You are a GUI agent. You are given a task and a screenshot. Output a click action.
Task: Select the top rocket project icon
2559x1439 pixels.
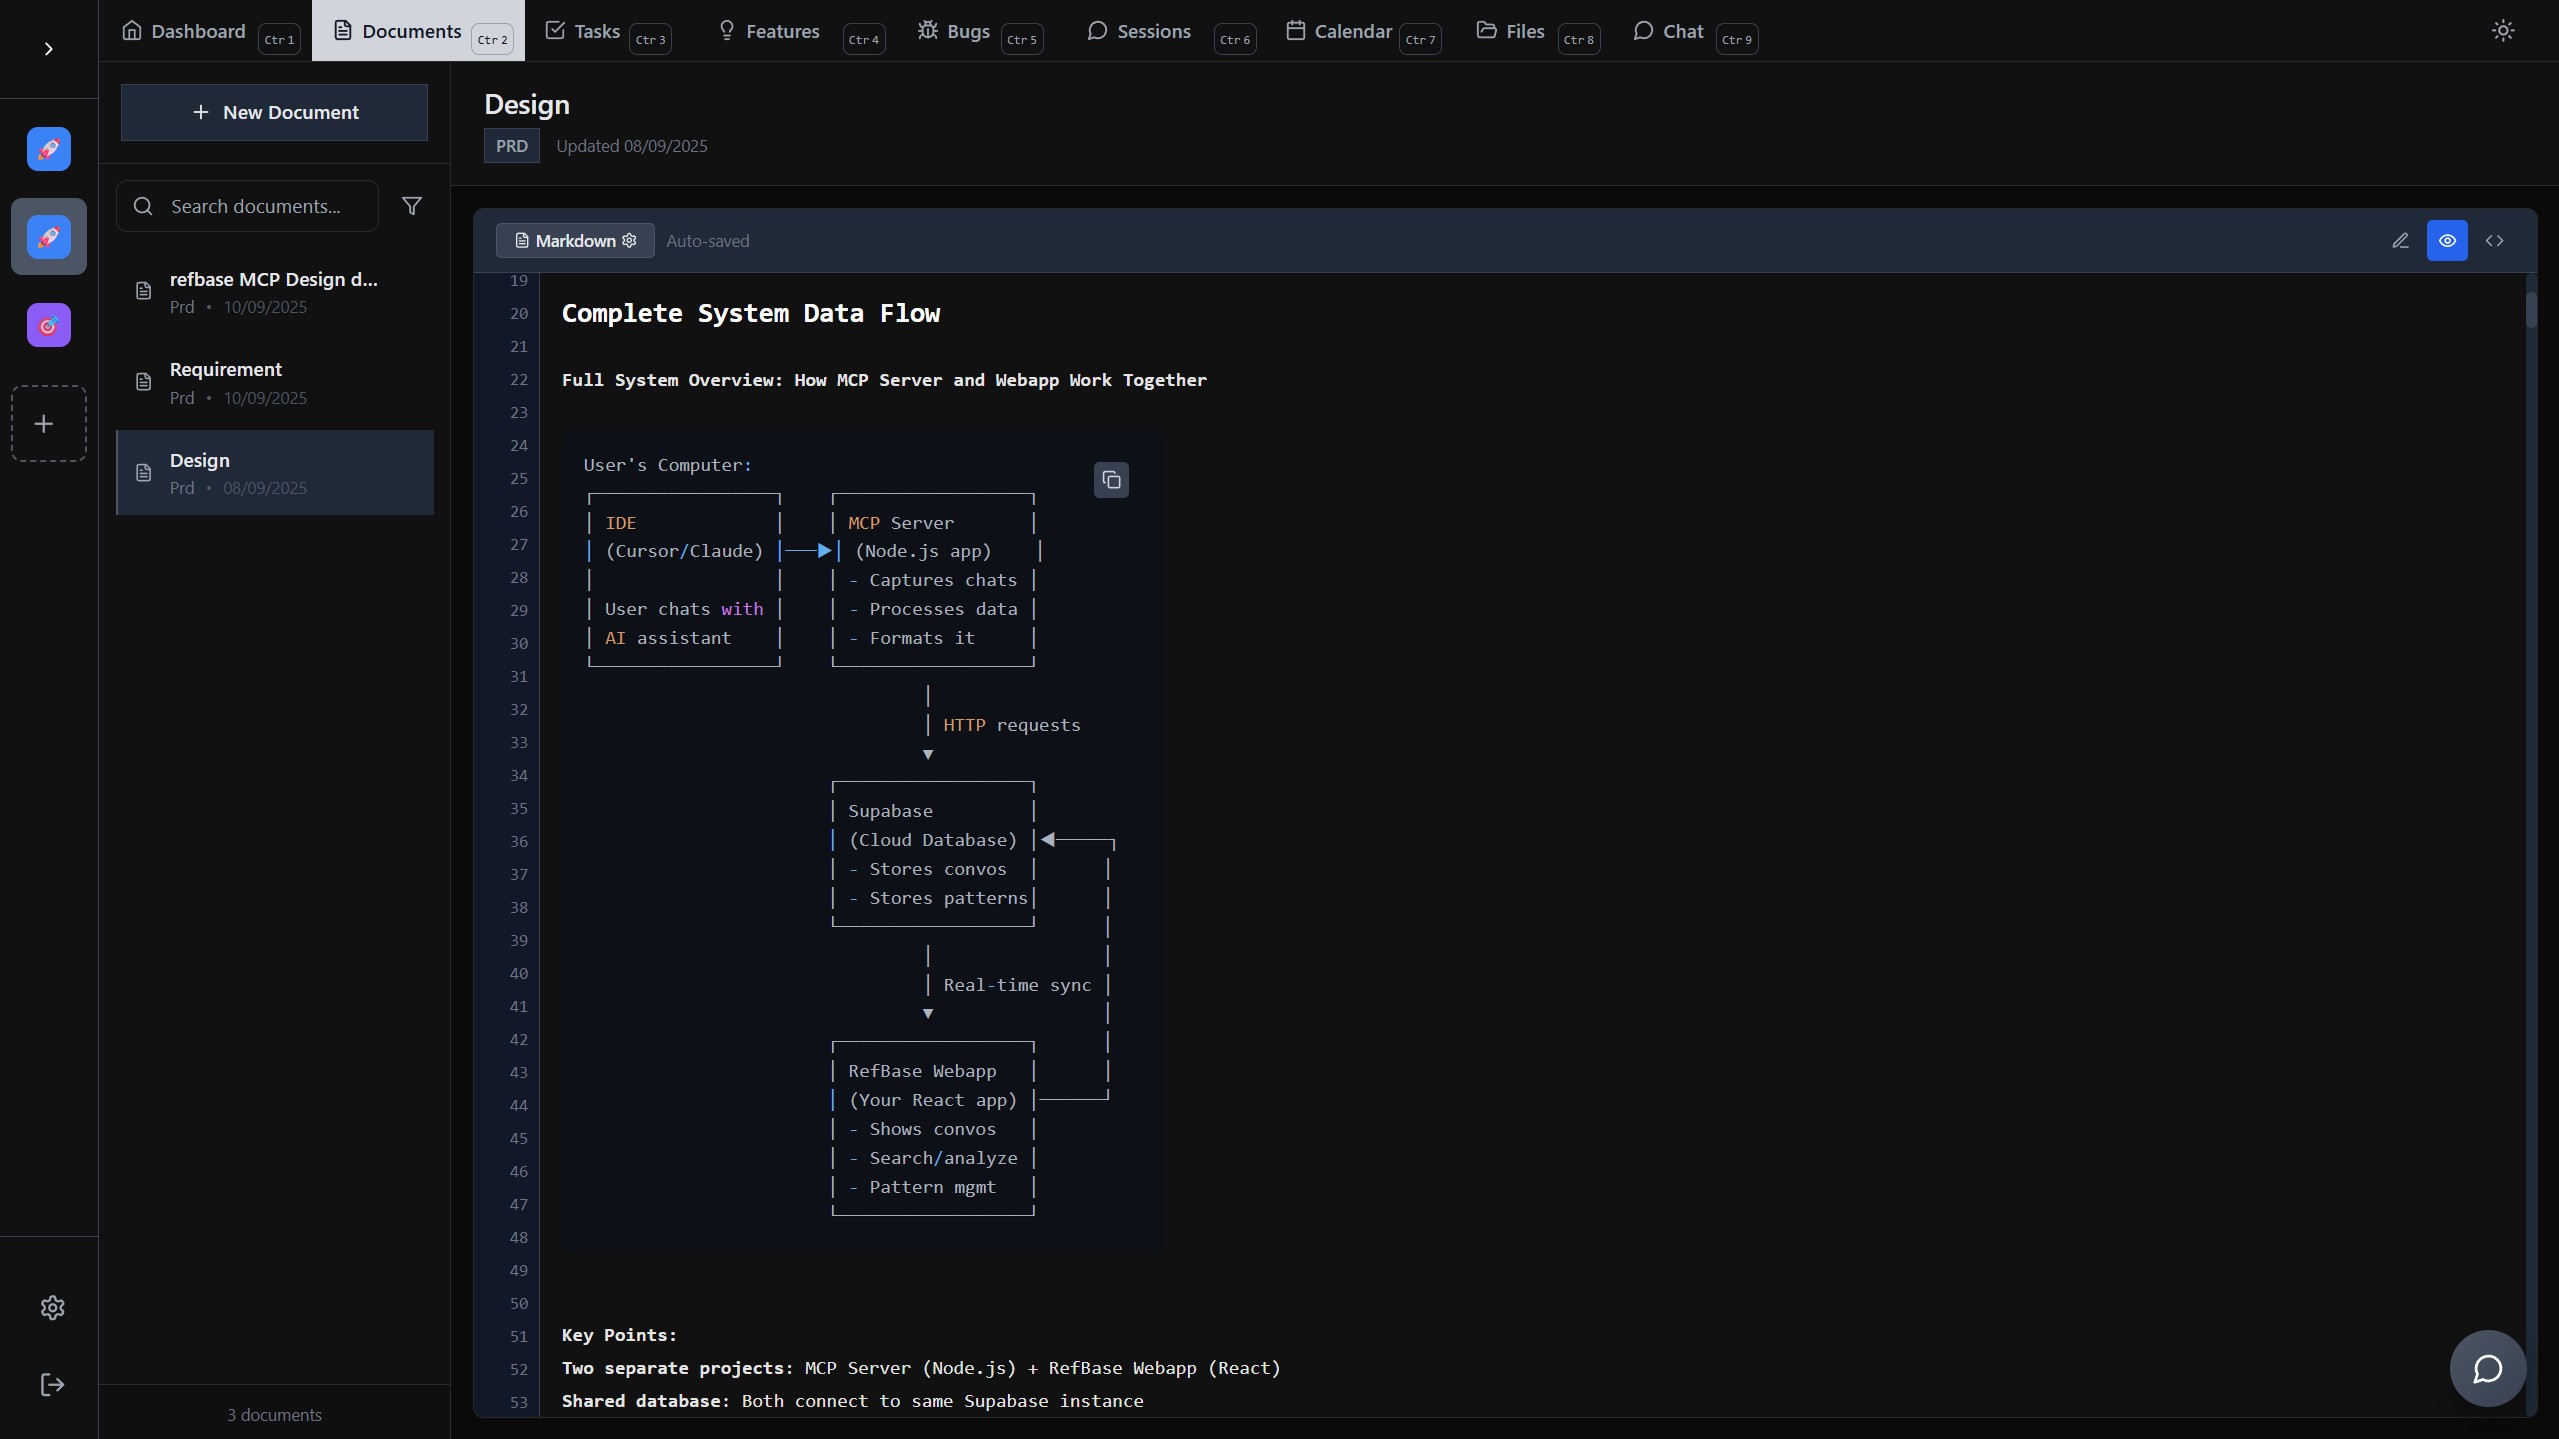point(48,149)
